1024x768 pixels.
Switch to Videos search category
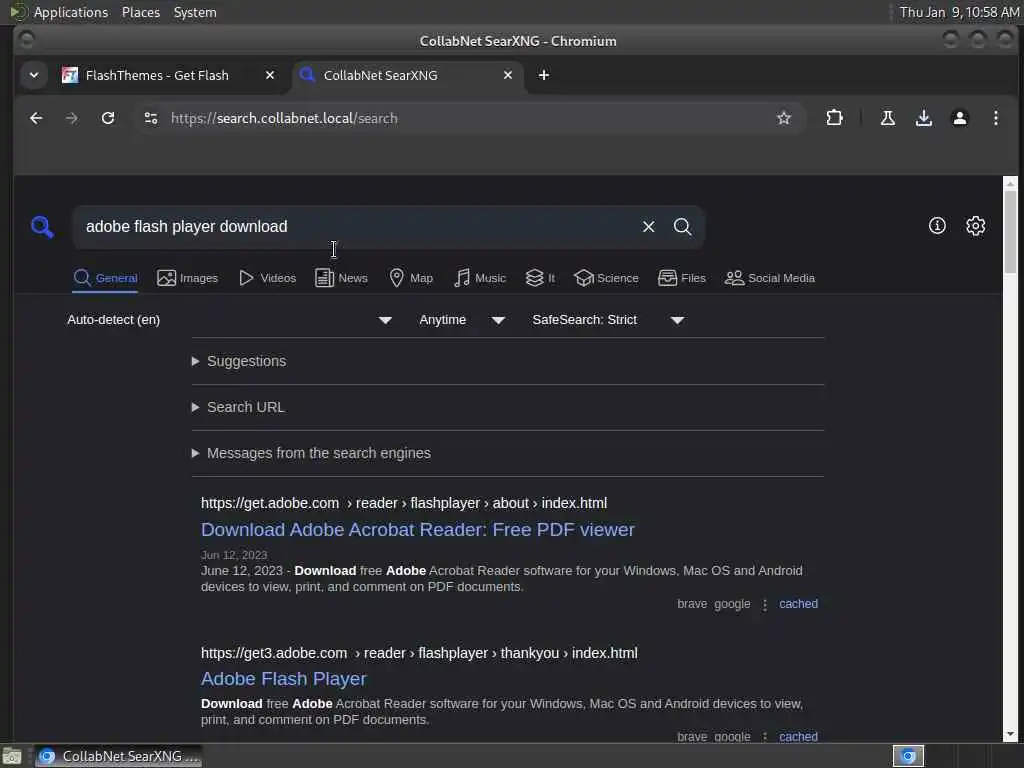click(x=268, y=278)
